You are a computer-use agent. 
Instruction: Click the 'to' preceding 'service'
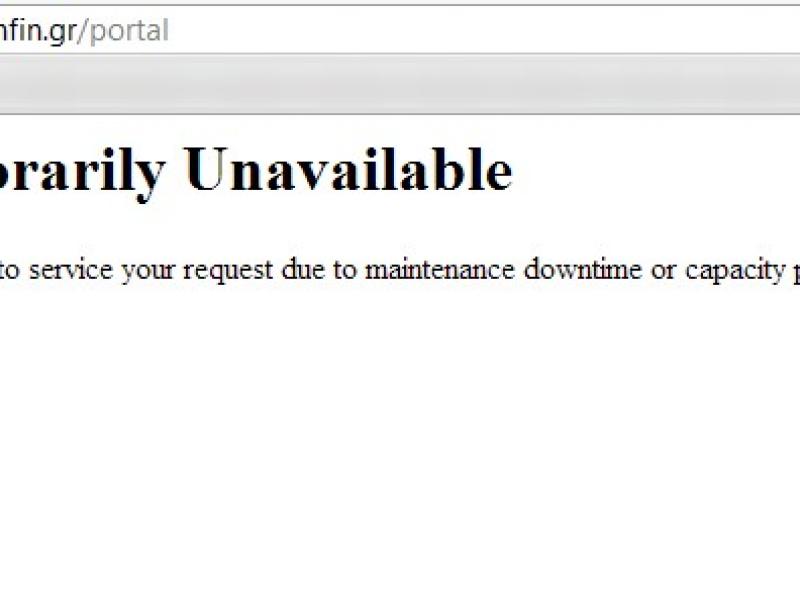(10, 270)
